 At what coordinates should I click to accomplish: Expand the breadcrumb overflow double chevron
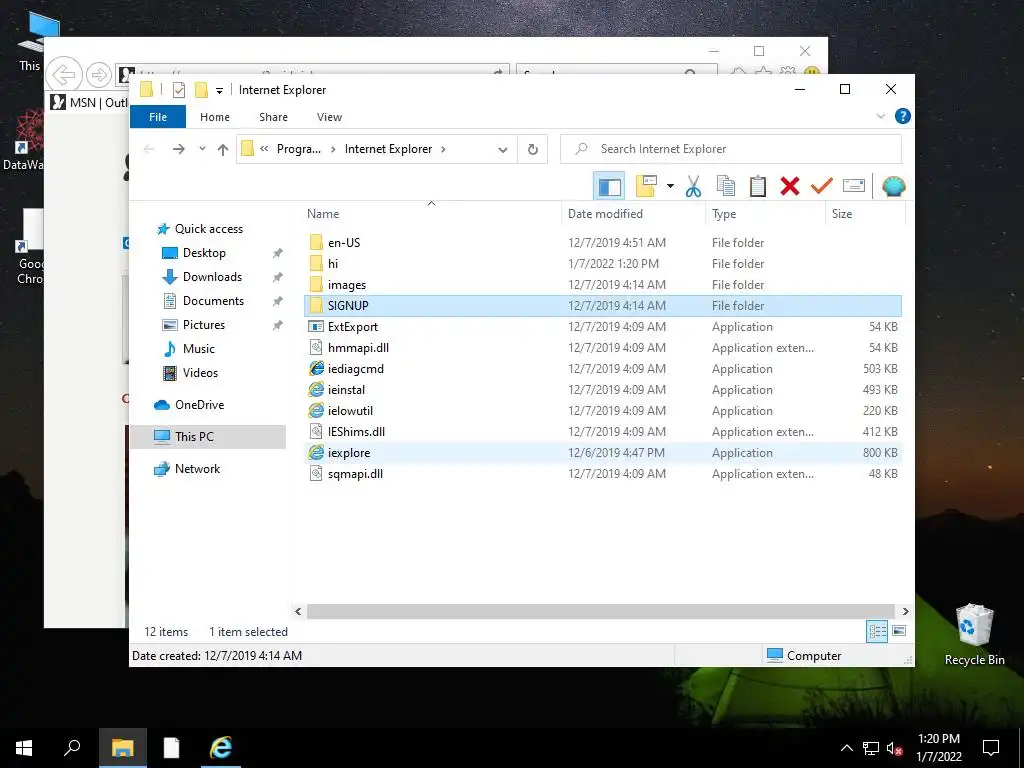tap(264, 149)
